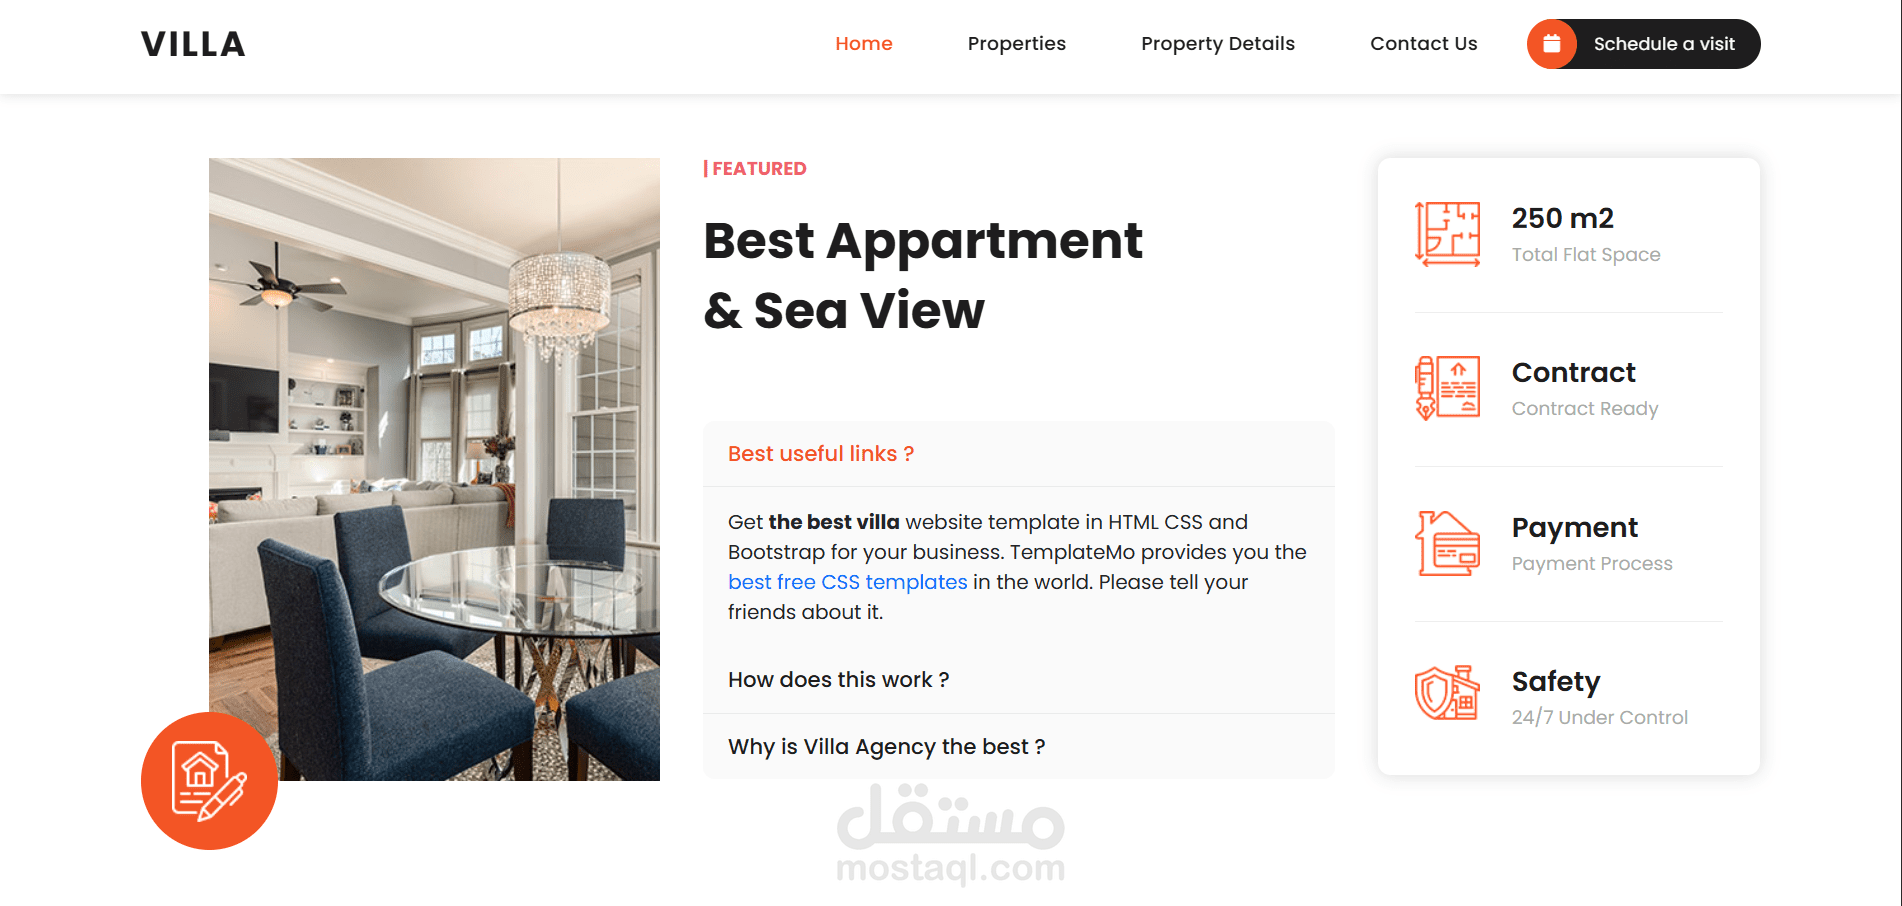Screen dimensions: 1902x906
Task: Click the Schedule a visit button
Action: tap(1643, 44)
